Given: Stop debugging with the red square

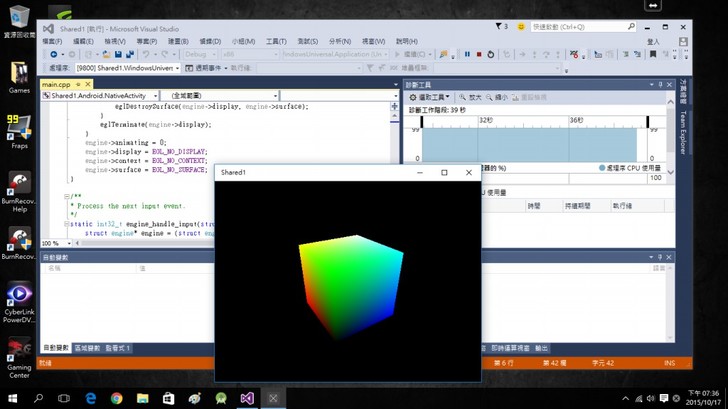Looking at the screenshot, I should click(479, 54).
